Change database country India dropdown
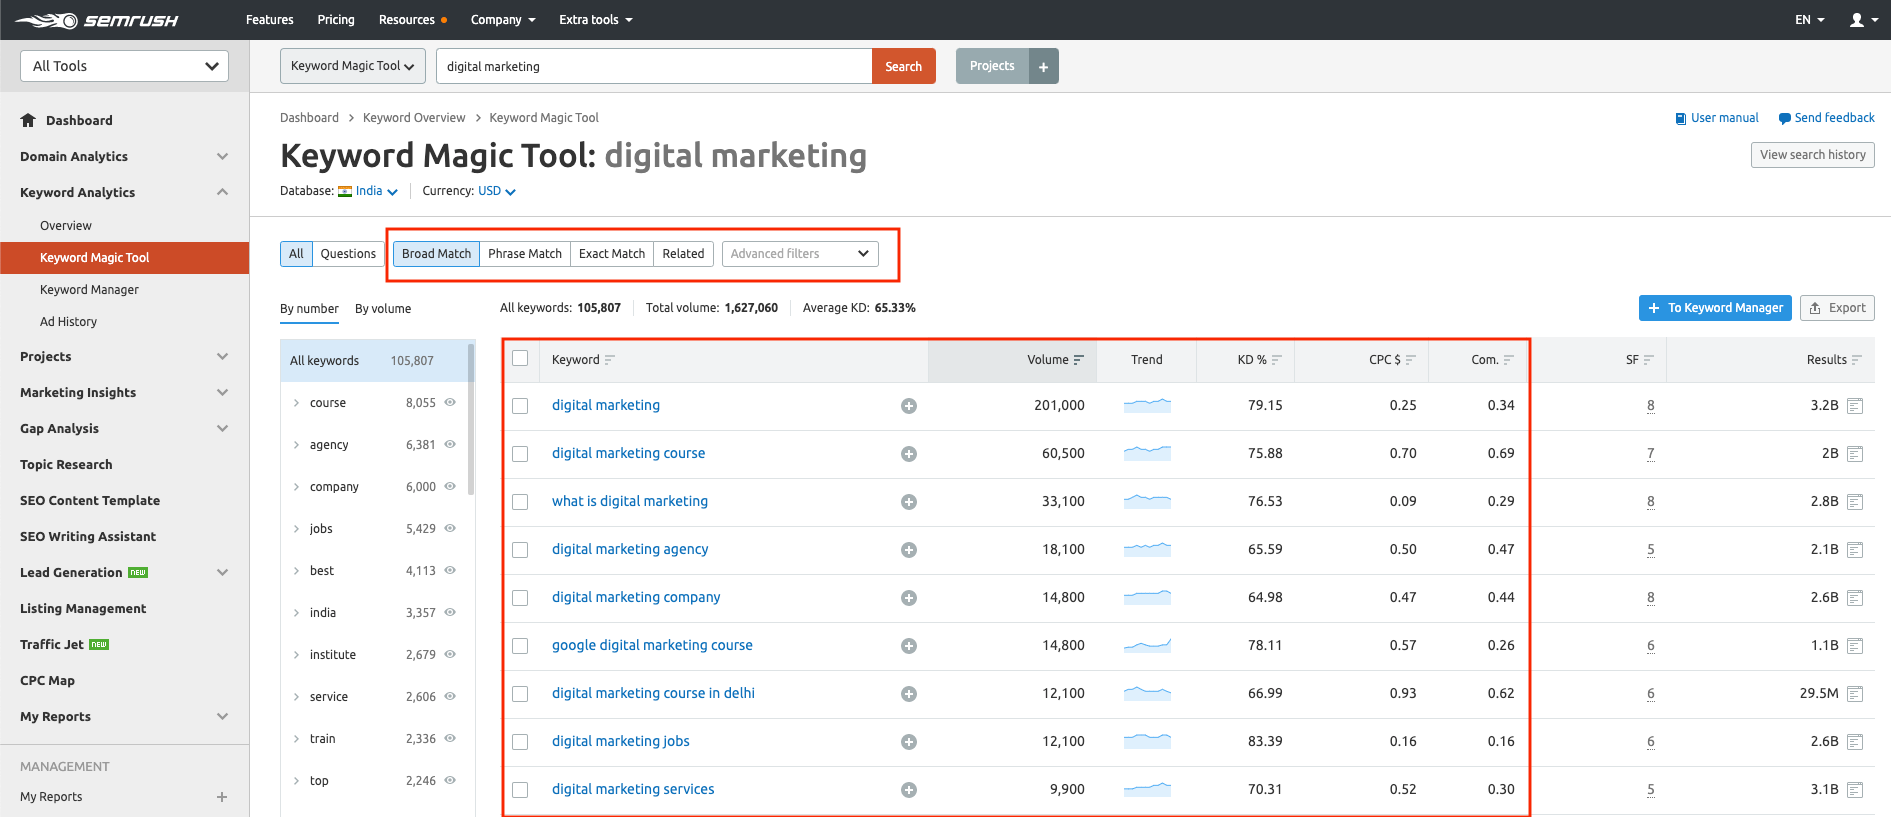The image size is (1891, 817). (368, 191)
